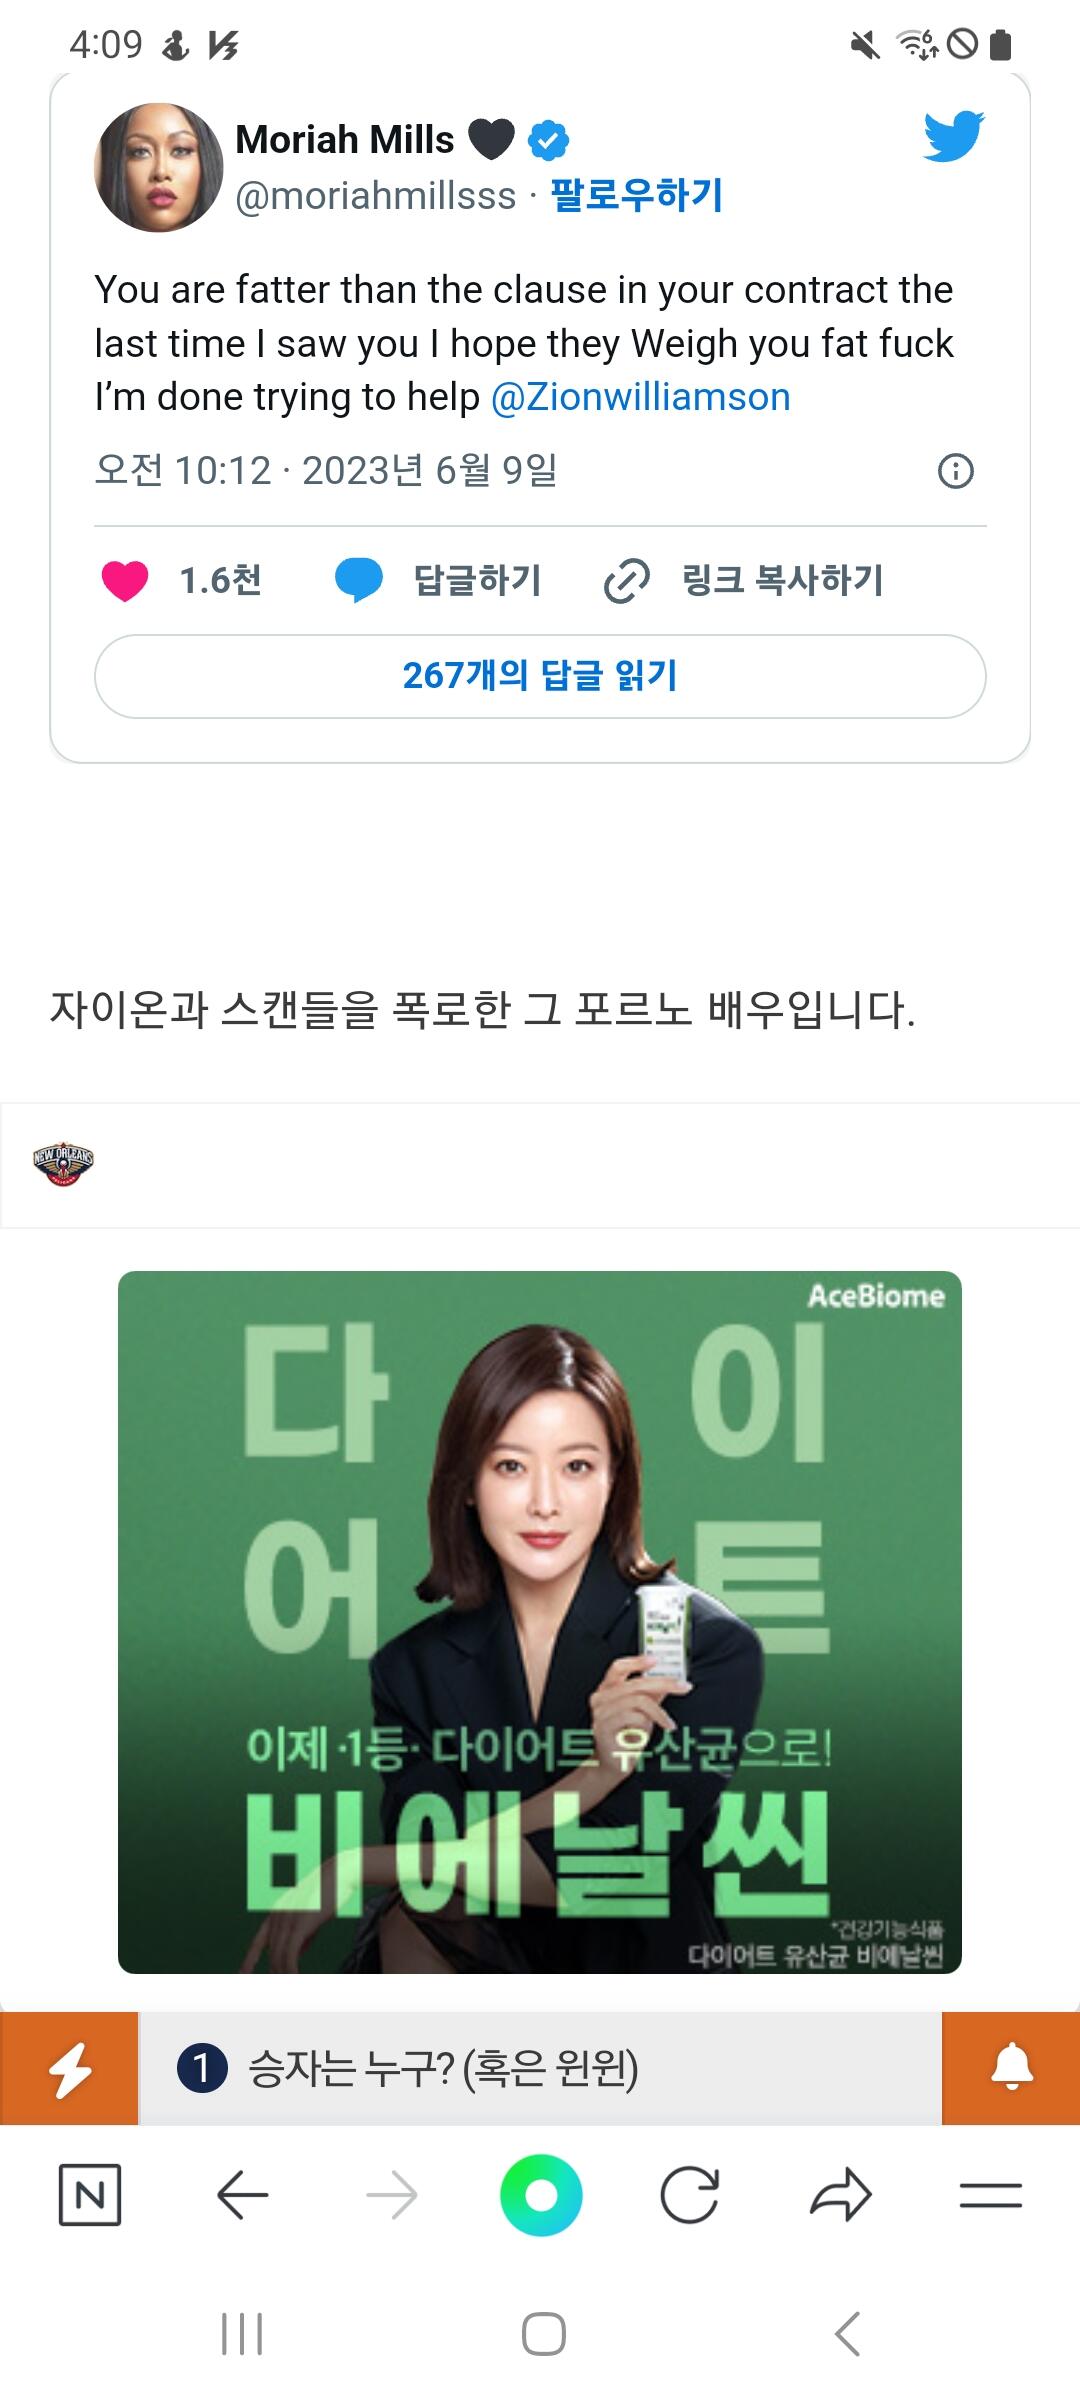
Task: Go to Naver home N icon
Action: (x=90, y=2195)
